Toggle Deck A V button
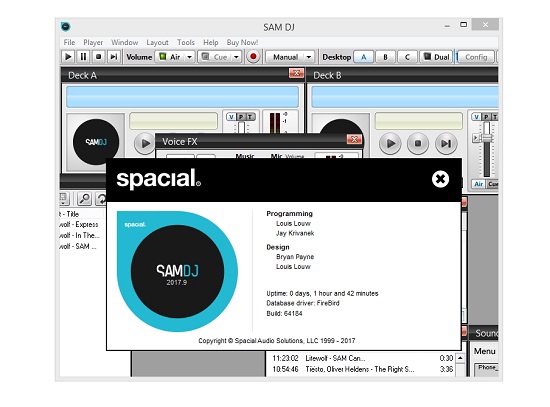 (x=231, y=117)
